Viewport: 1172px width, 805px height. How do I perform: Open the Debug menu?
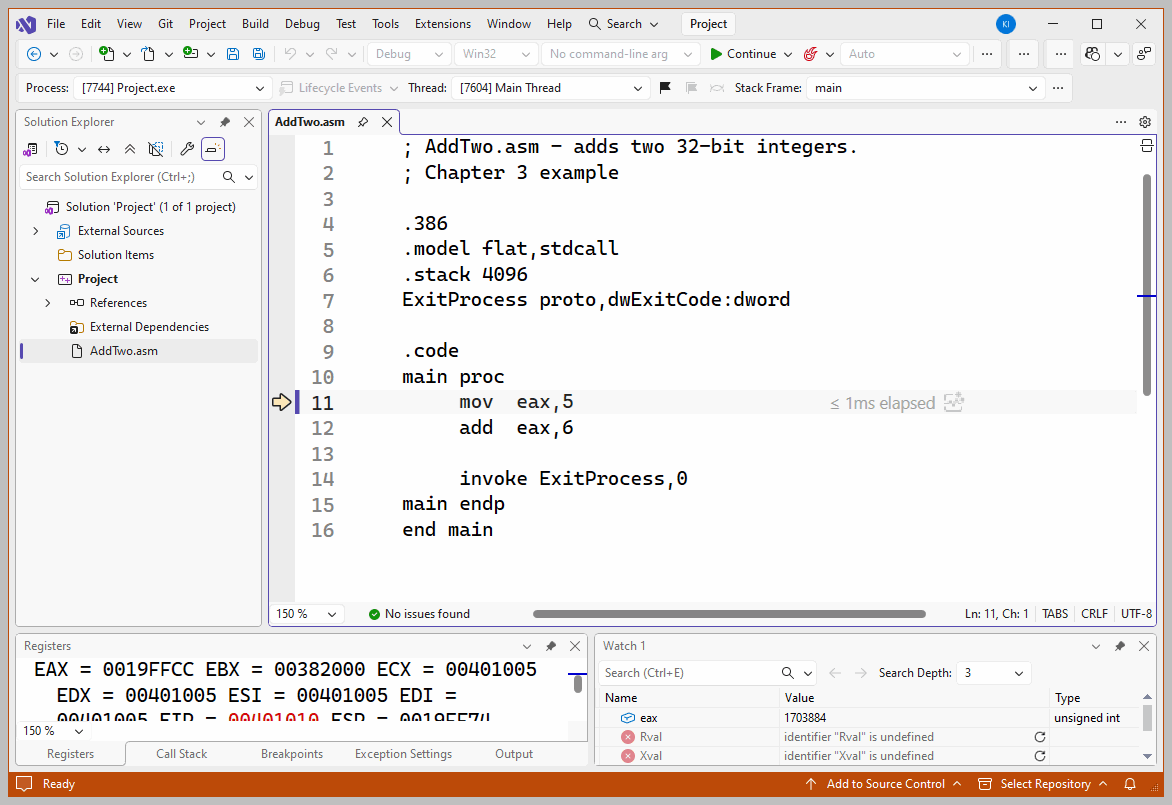click(302, 24)
